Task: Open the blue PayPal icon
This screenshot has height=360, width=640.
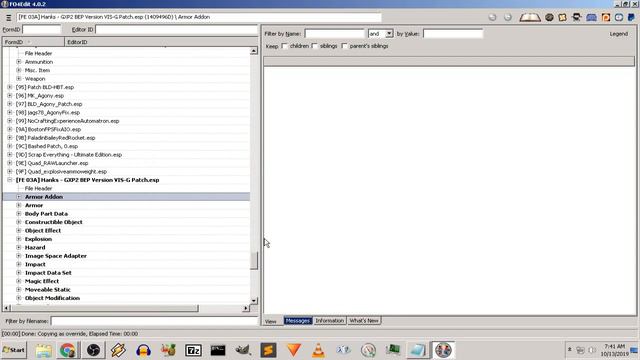Action: tap(631, 17)
